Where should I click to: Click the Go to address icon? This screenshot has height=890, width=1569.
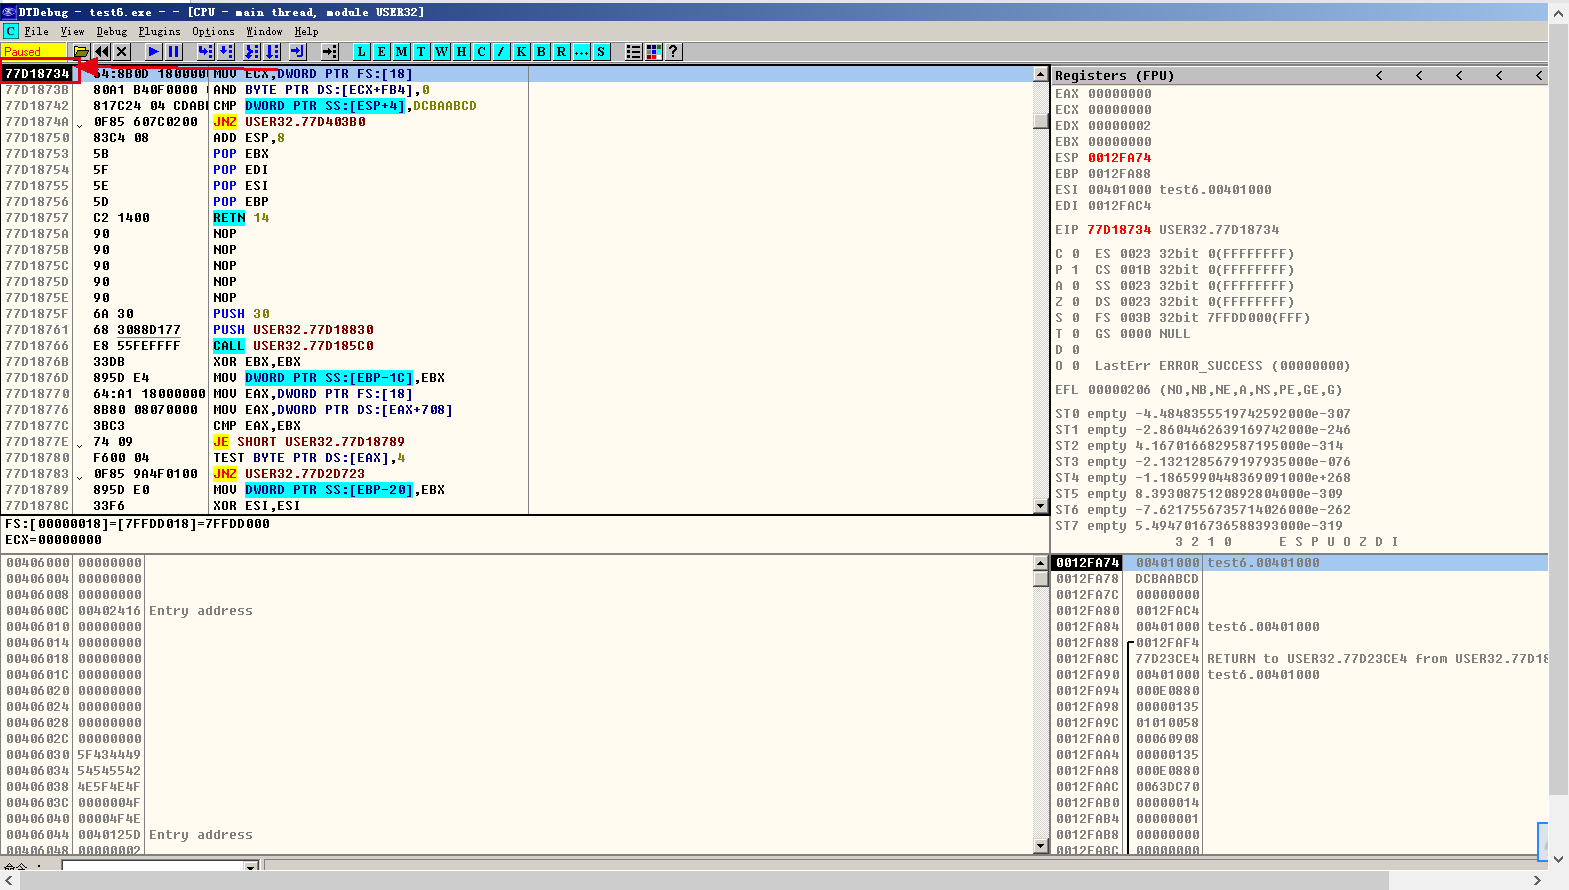tap(329, 52)
